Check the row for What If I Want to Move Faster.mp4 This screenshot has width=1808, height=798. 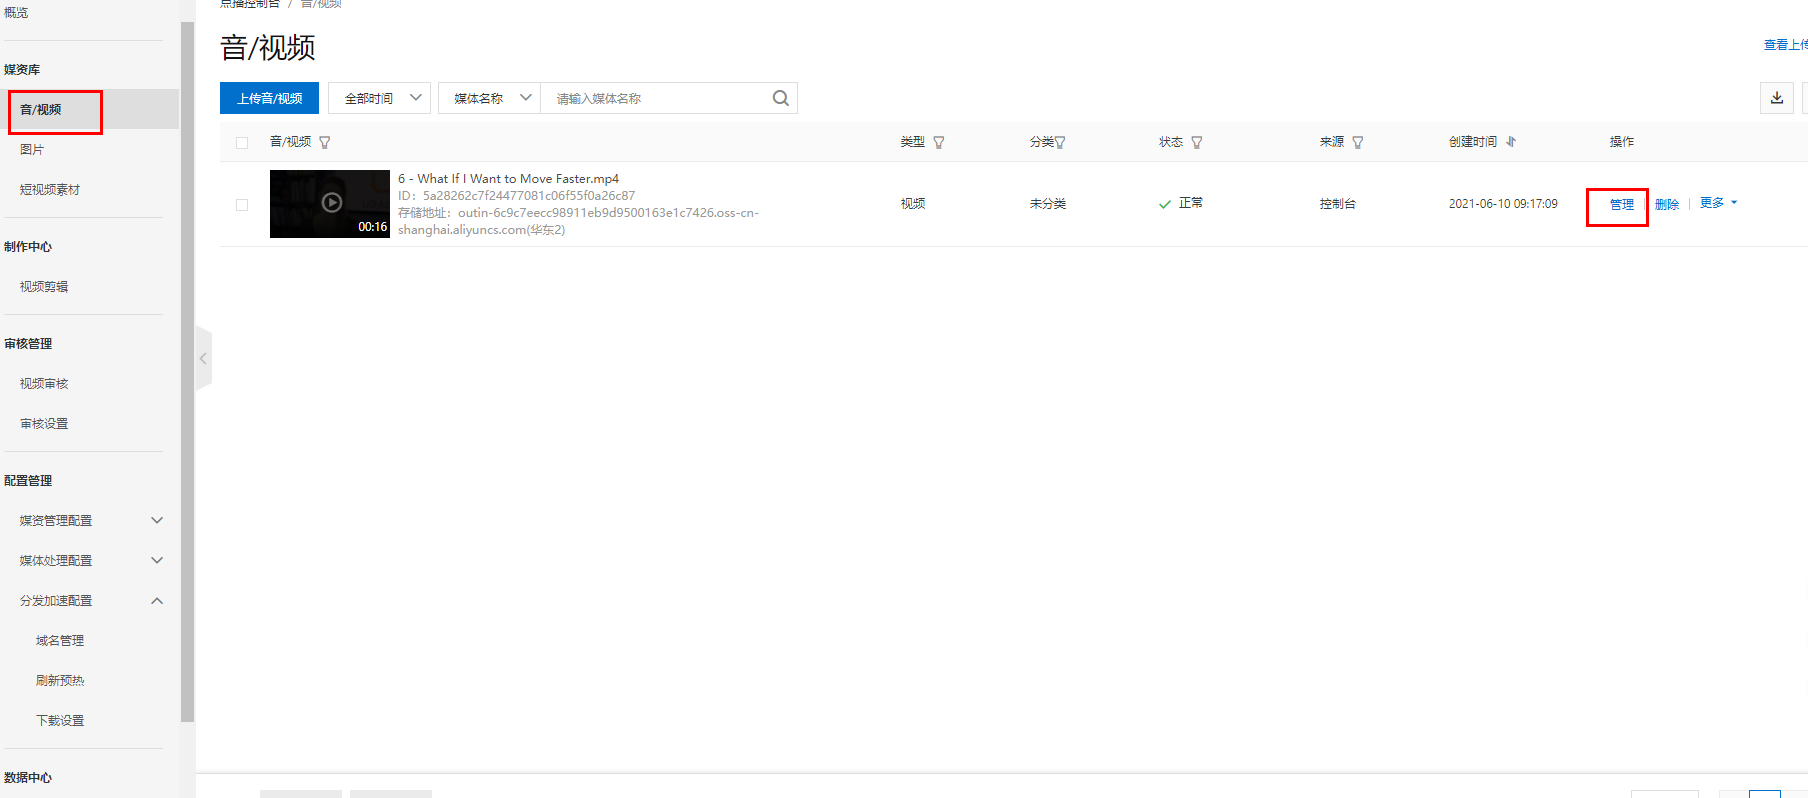coord(242,205)
